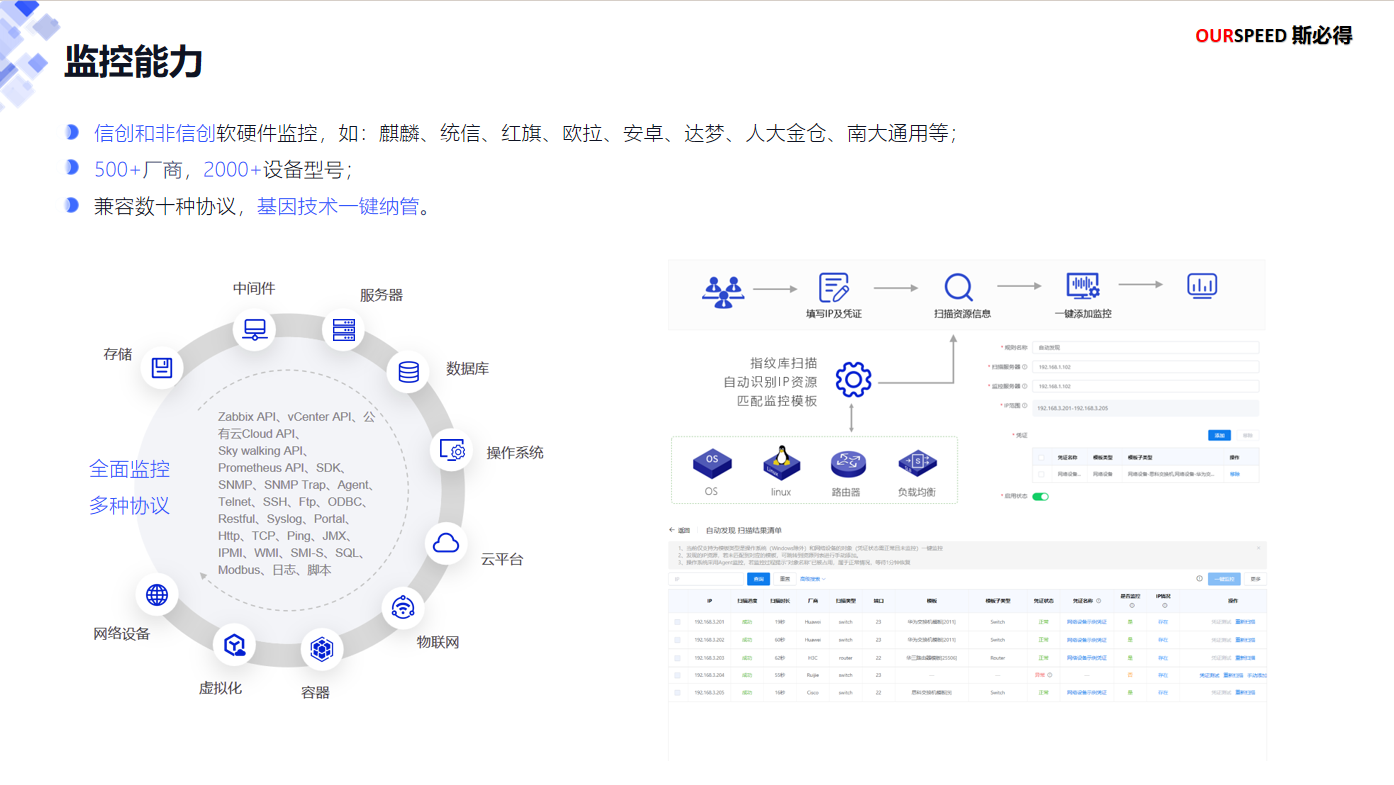1394x785 pixels.
Task: Click the blue fingerprint scan gear icon
Action: click(x=853, y=379)
